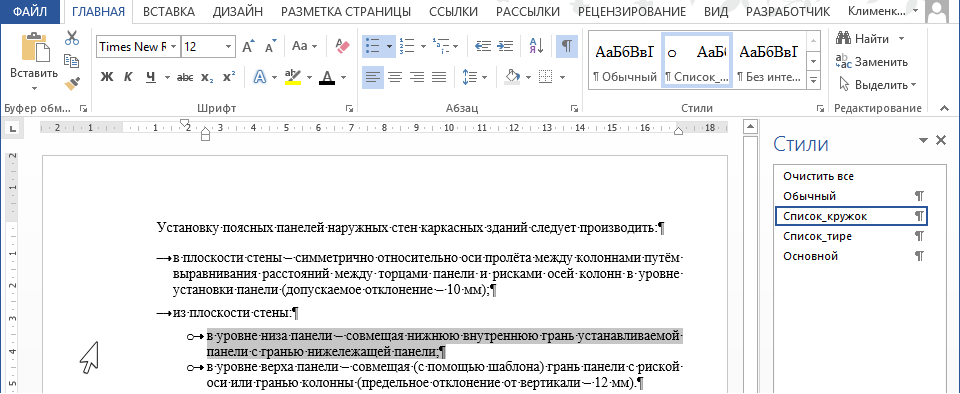Open the ФАЙЛ tab
The image size is (960, 394).
[31, 12]
